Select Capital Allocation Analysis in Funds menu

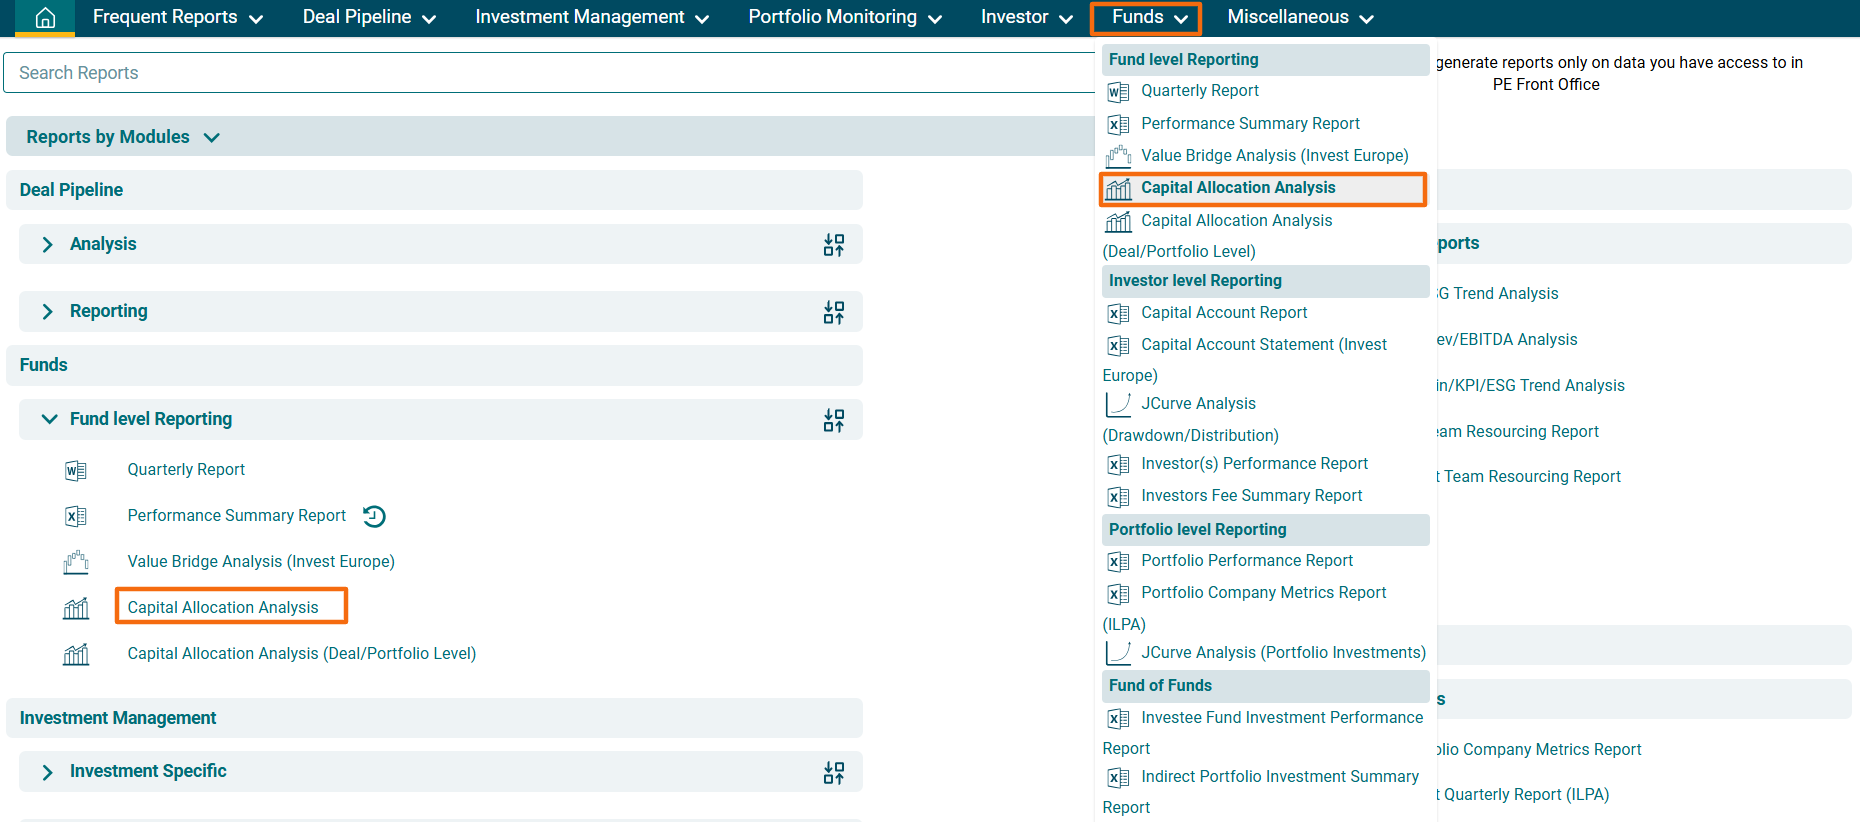1237,188
